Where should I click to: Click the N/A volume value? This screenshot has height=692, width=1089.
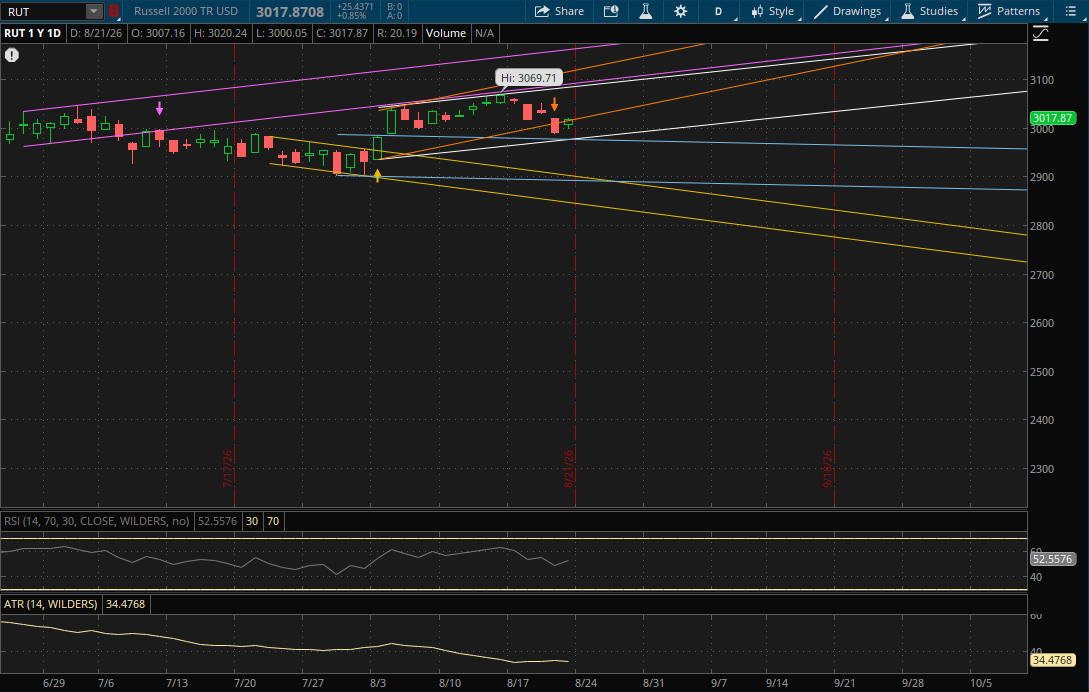click(485, 33)
